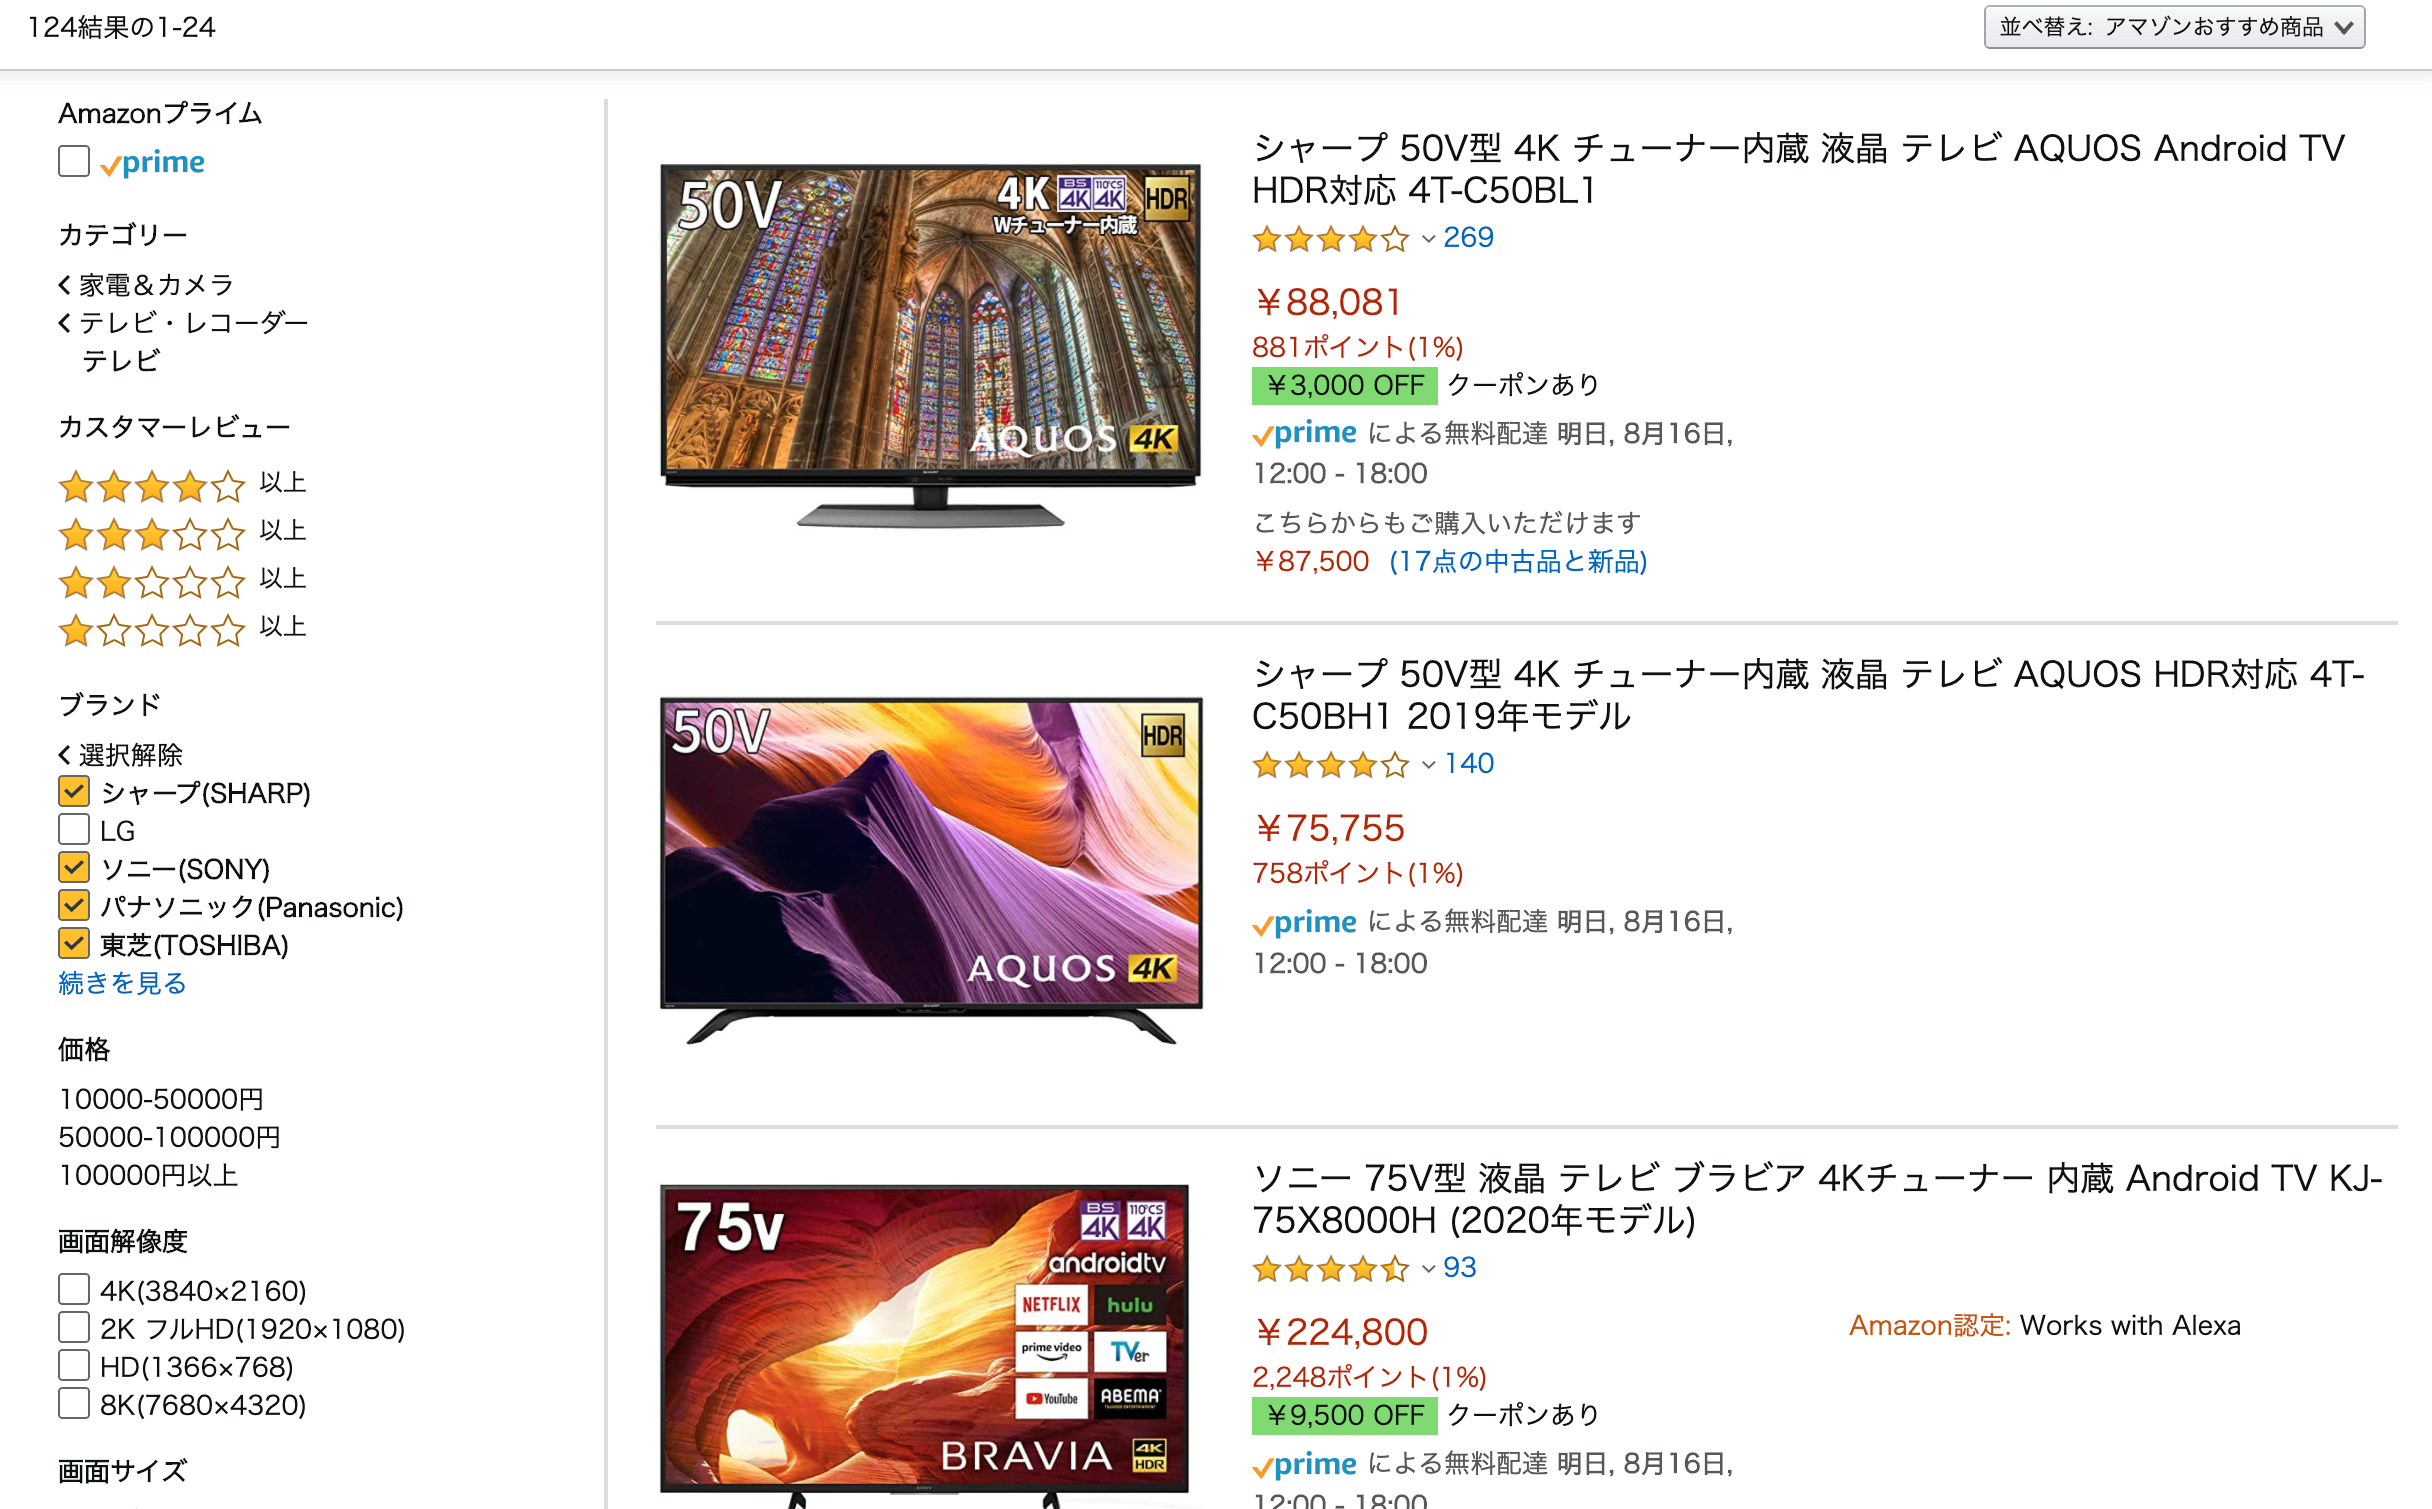Filter by 2 stars and up rating
Viewport: 2432px width, 1509px height.
point(182,581)
